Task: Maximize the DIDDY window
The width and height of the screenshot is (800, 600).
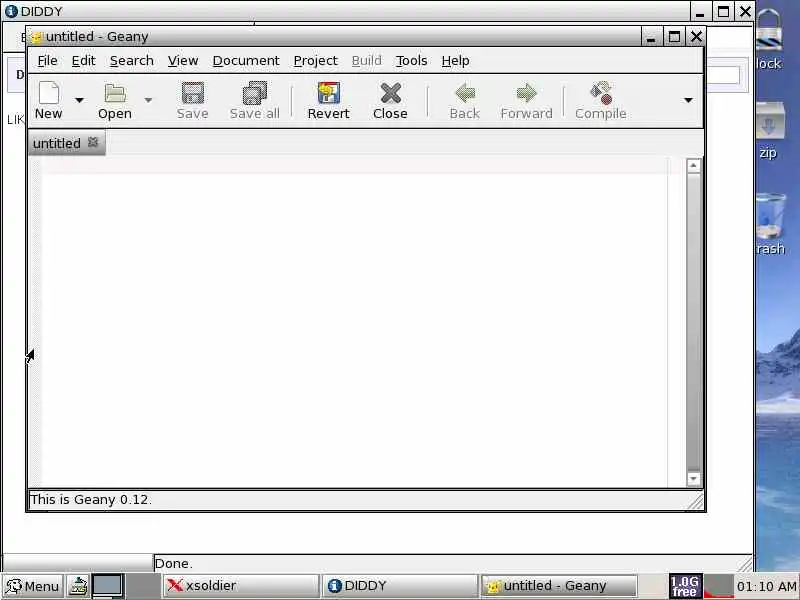Action: [723, 11]
